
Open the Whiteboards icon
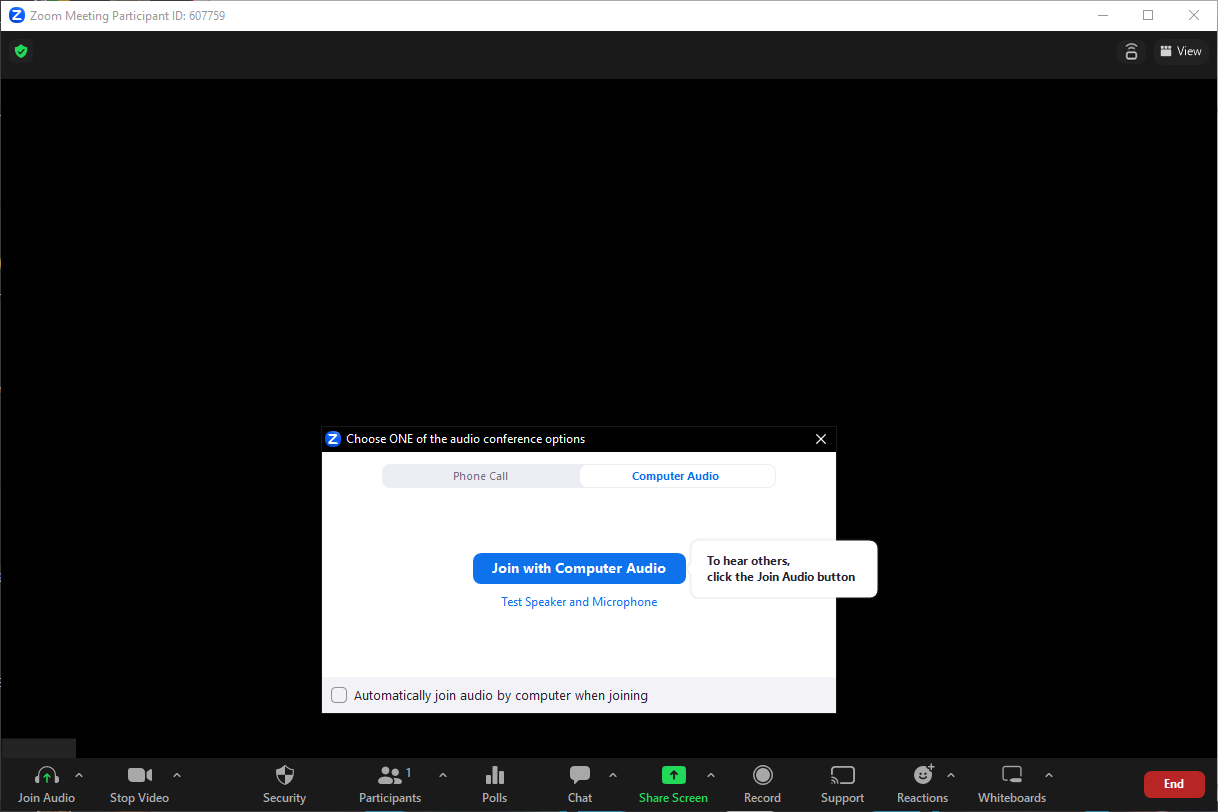(1012, 775)
